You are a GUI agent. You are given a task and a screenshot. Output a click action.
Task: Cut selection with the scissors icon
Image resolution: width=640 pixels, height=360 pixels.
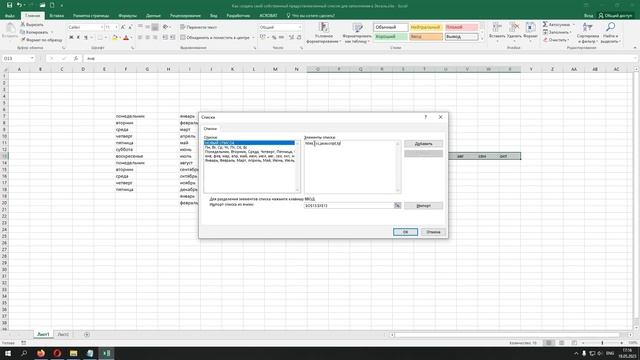click(x=23, y=24)
